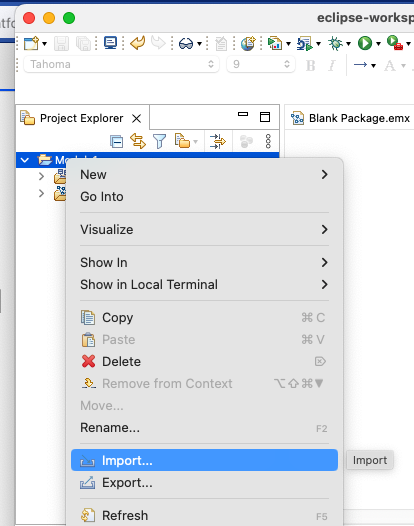This screenshot has width=414, height=526.
Task: Click the globe web browser icon
Action: tap(248, 44)
